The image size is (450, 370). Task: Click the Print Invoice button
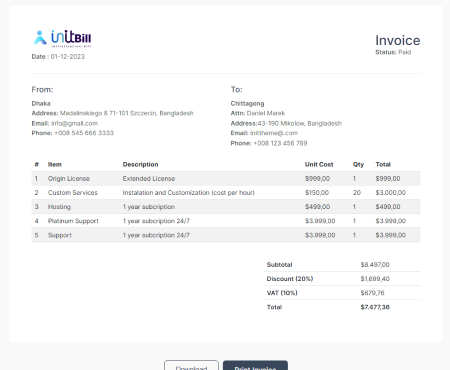click(255, 365)
